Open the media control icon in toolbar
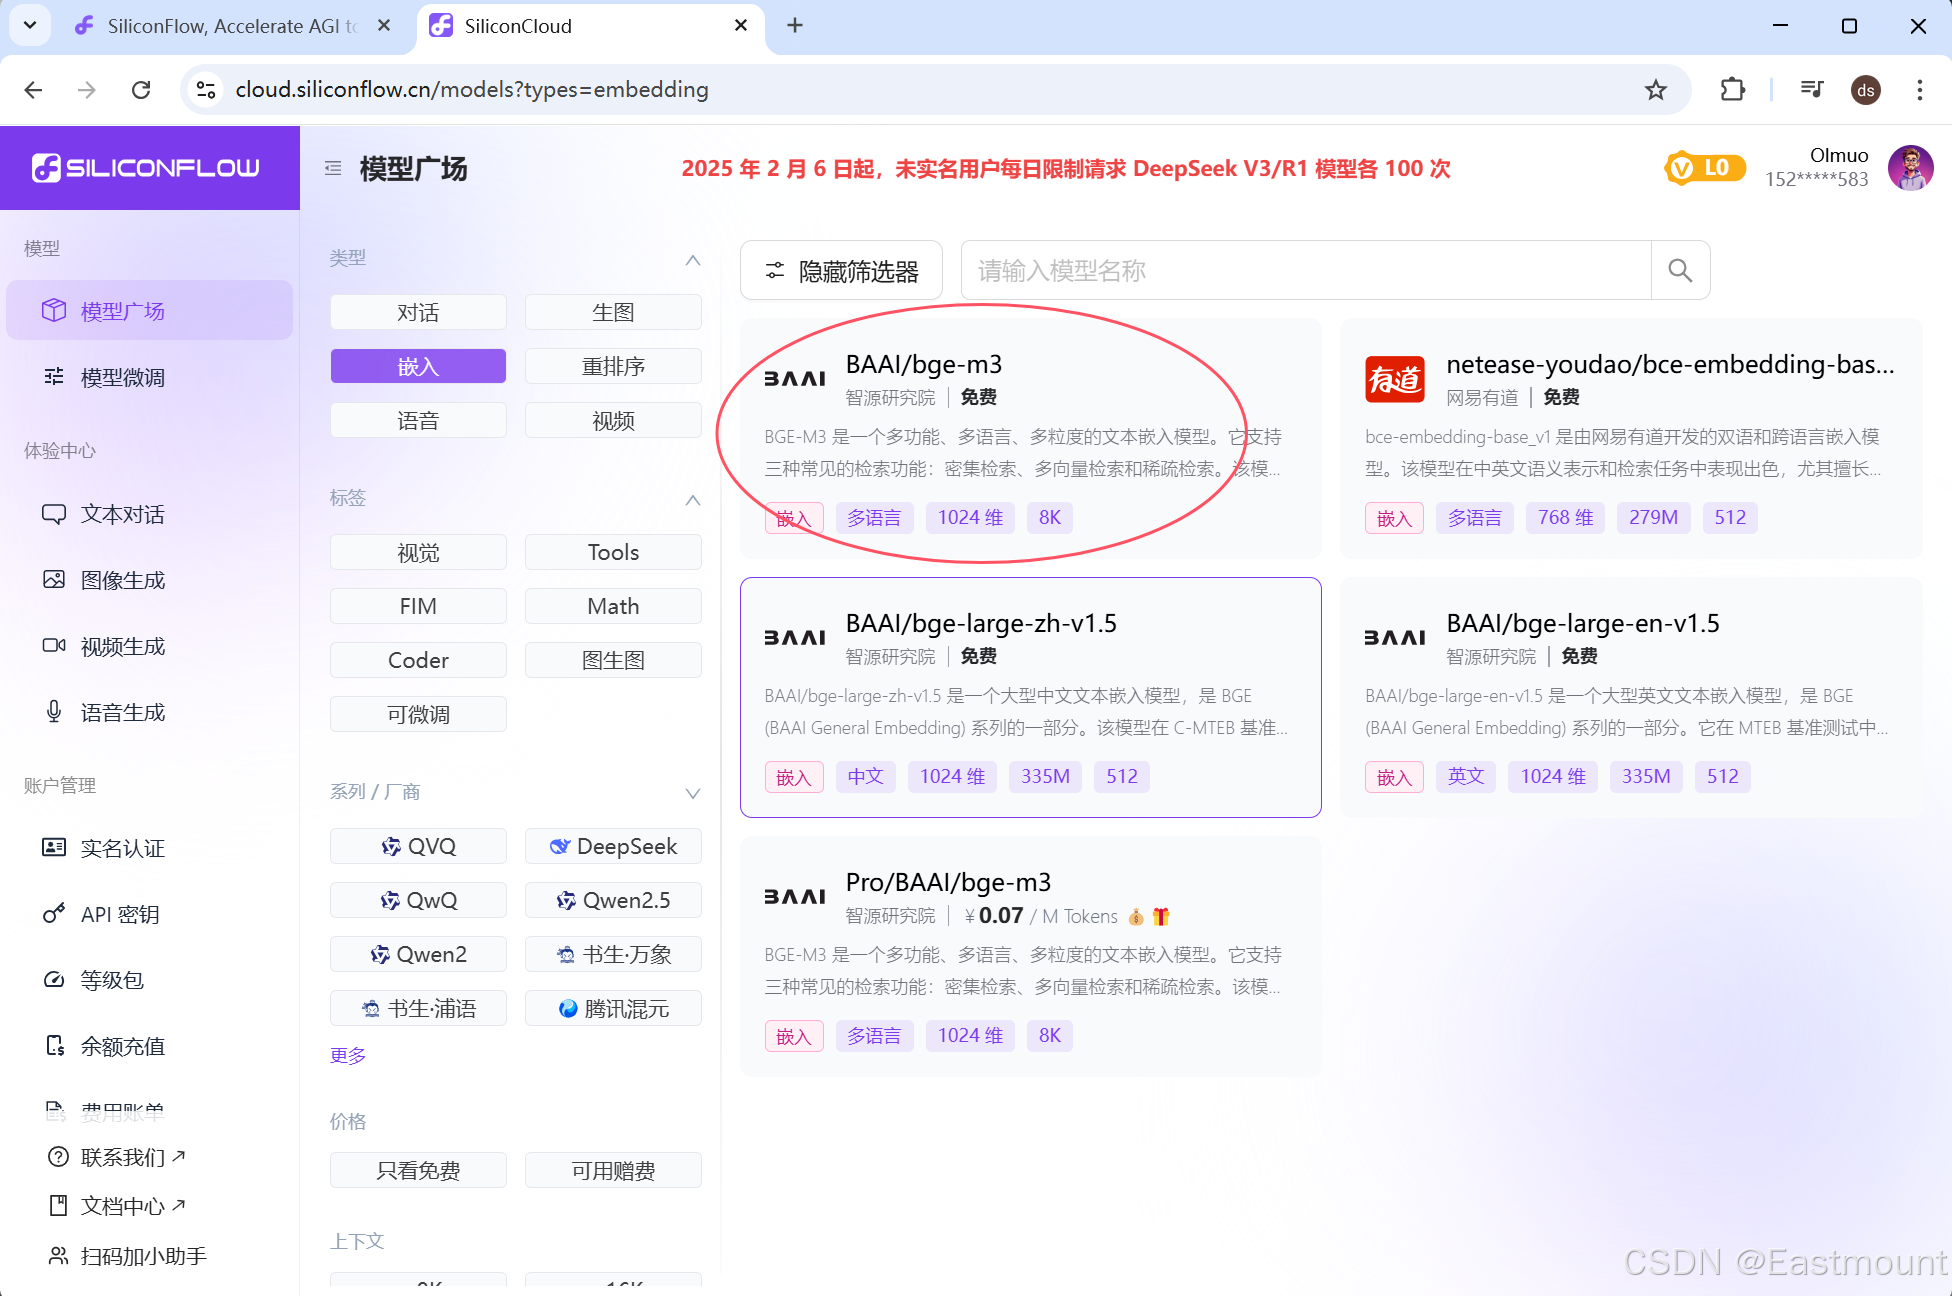 click(1812, 90)
